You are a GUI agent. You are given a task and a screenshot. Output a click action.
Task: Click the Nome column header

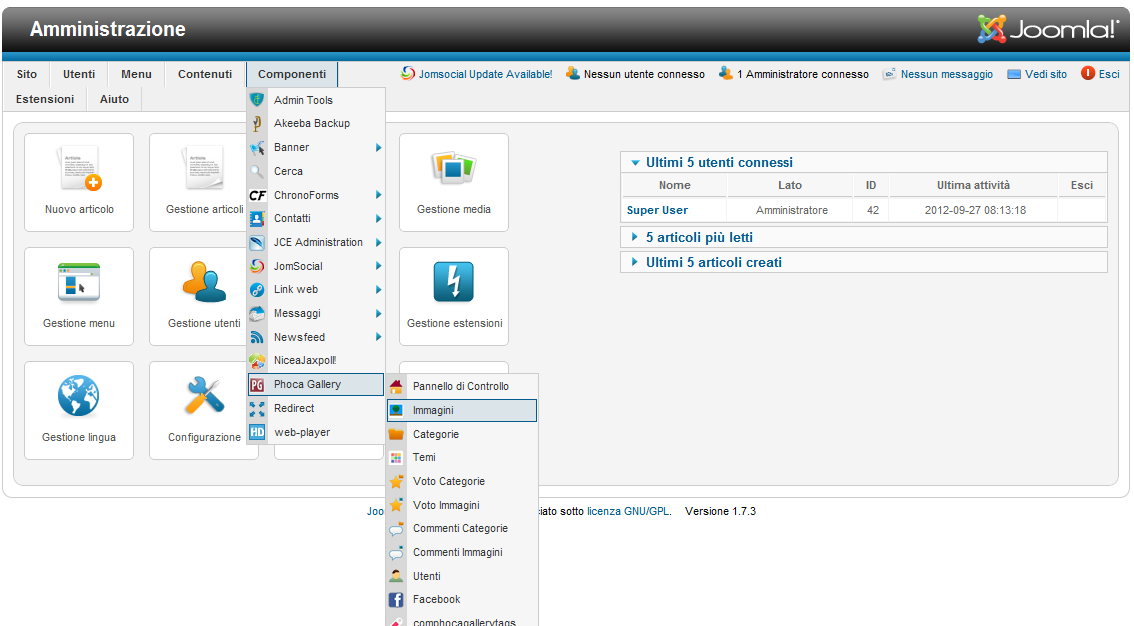674,185
